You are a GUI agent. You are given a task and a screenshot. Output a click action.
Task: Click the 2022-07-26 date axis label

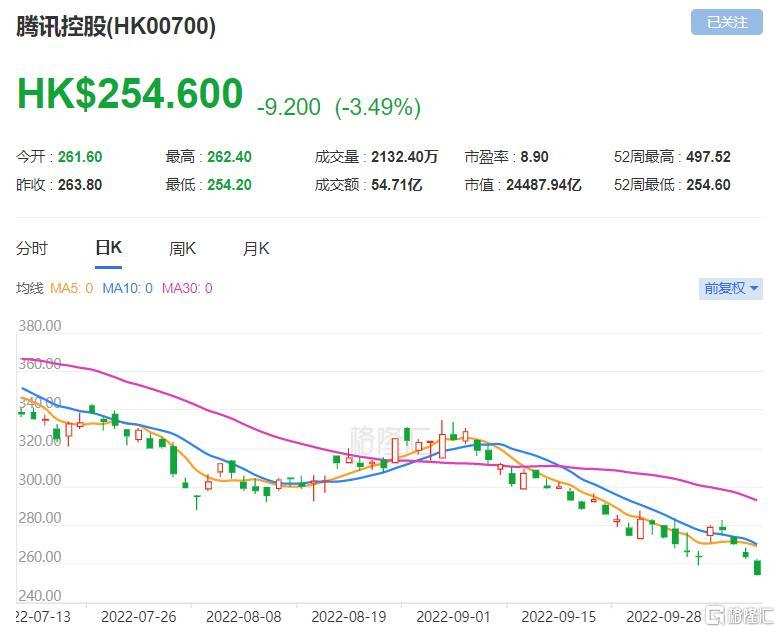(x=138, y=617)
